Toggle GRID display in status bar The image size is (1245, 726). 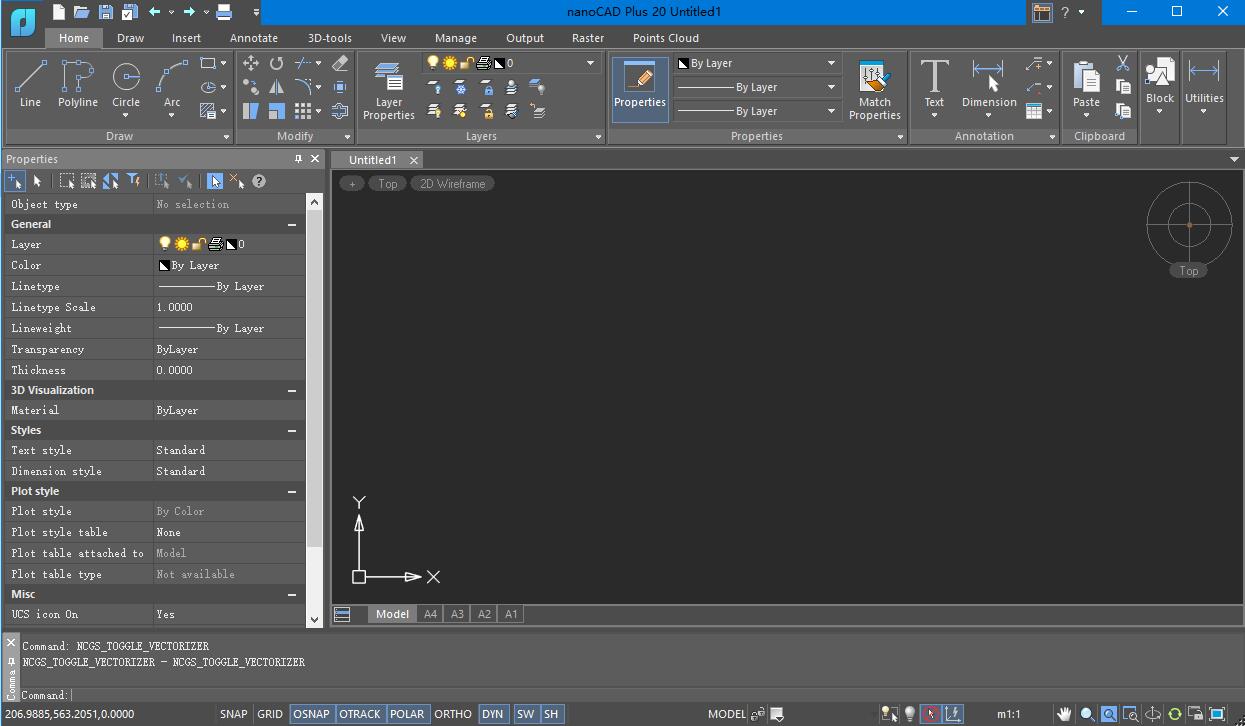[x=270, y=714]
